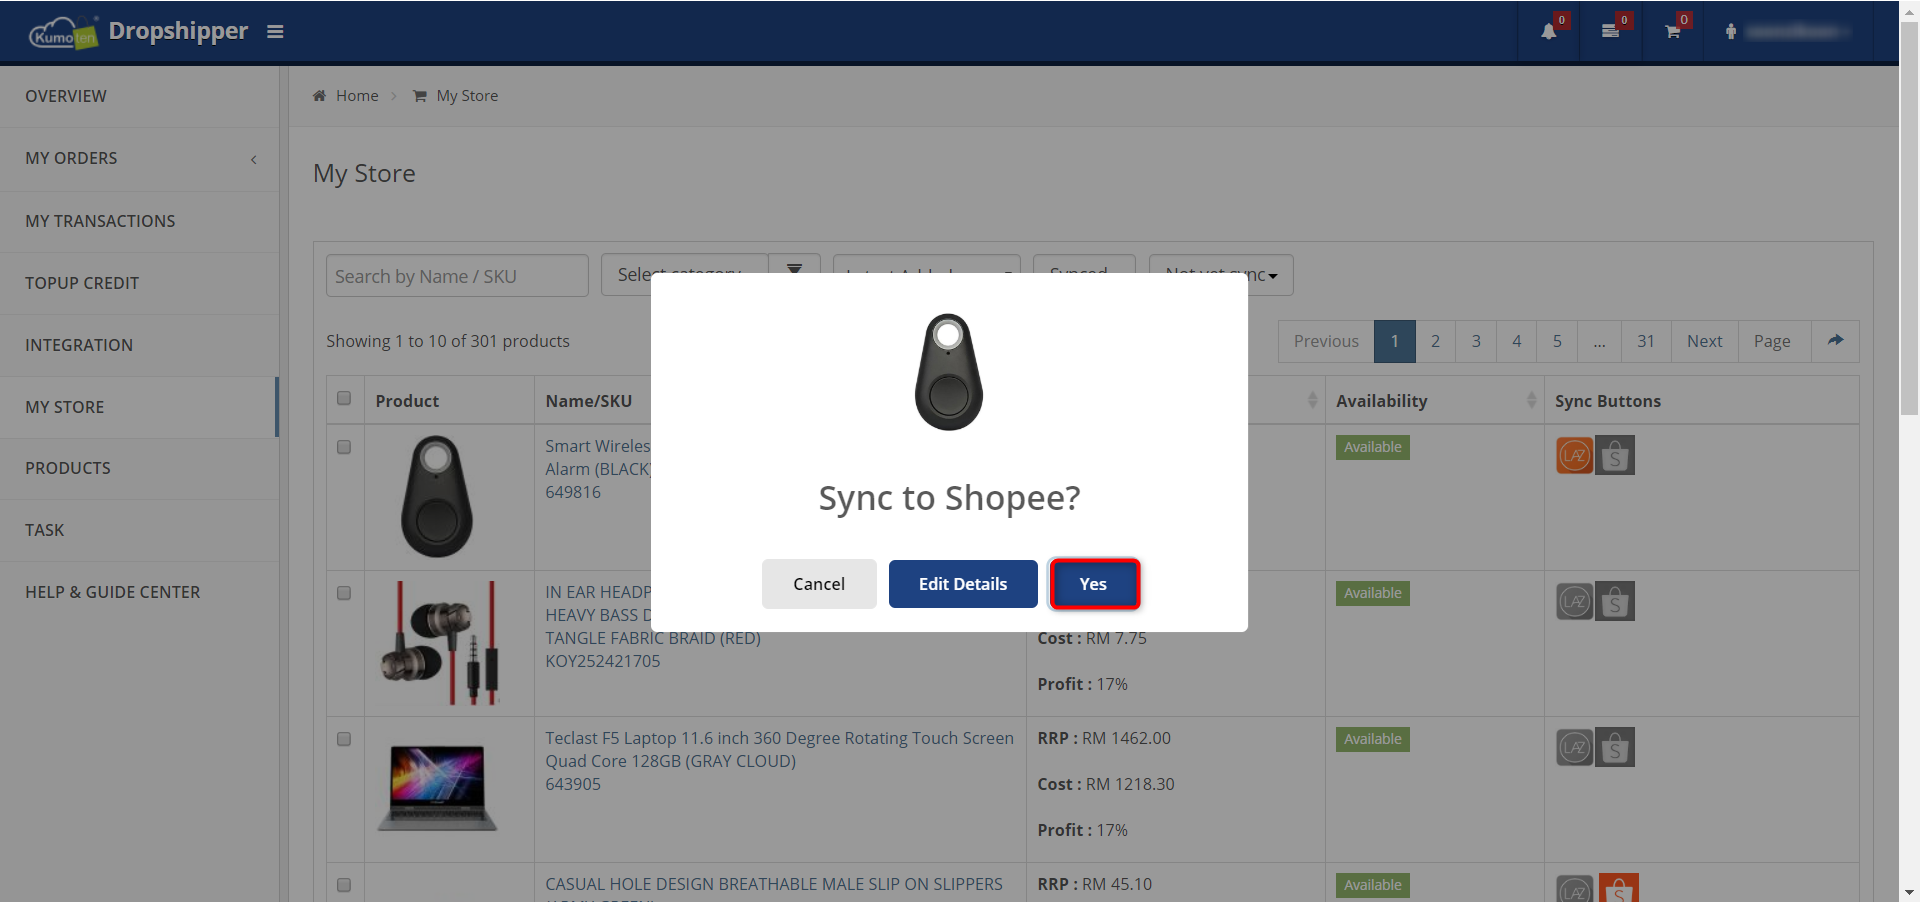Screen dimensions: 1920x902
Task: Click the Page number input field
Action: (1775, 341)
